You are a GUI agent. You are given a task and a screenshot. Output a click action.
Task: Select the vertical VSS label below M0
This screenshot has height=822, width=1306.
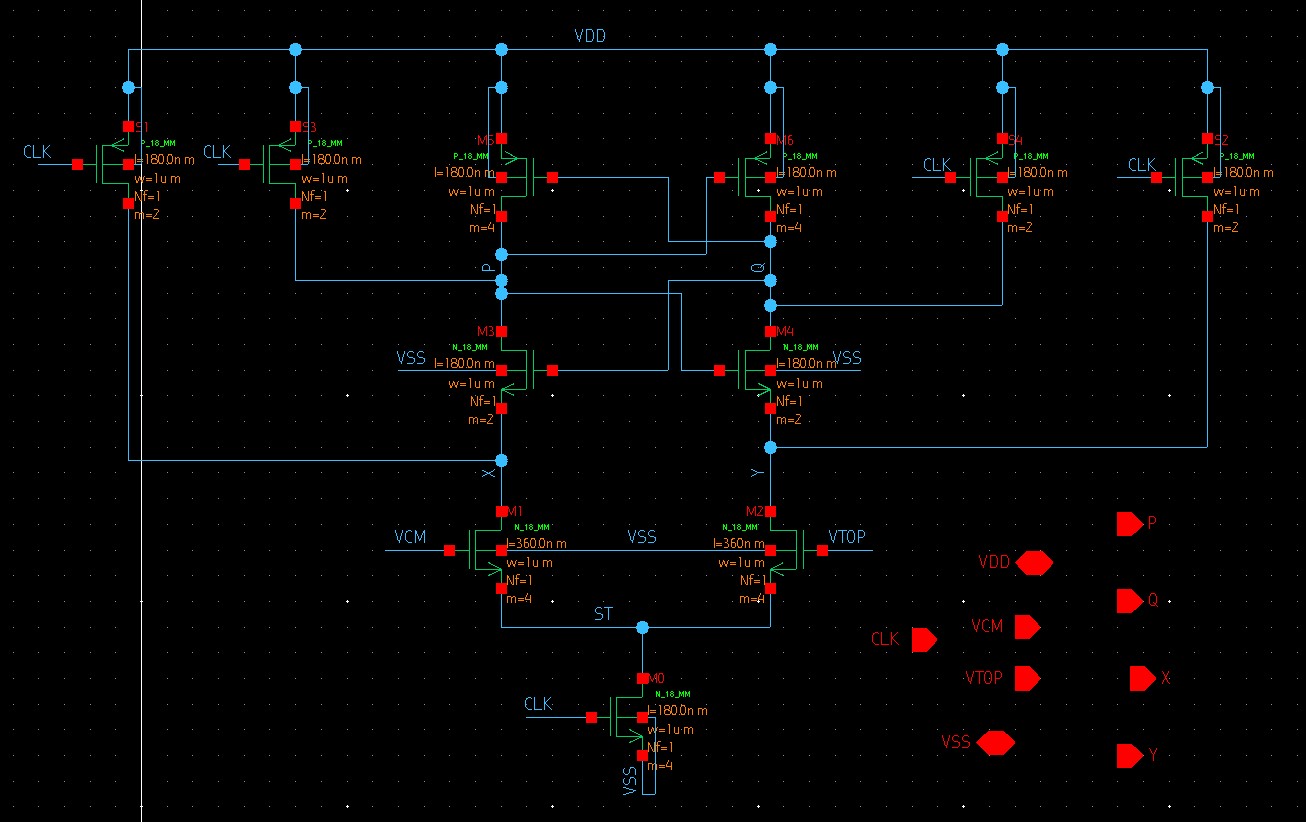pyautogui.click(x=630, y=782)
